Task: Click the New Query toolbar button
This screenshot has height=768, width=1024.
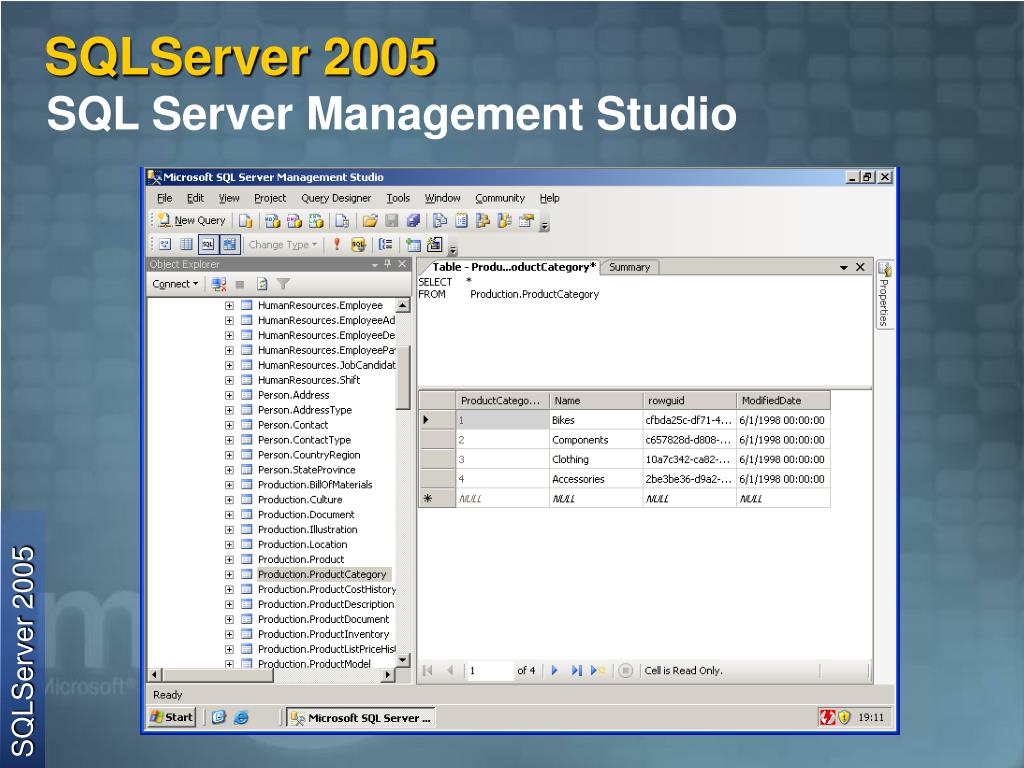Action: pyautogui.click(x=192, y=221)
